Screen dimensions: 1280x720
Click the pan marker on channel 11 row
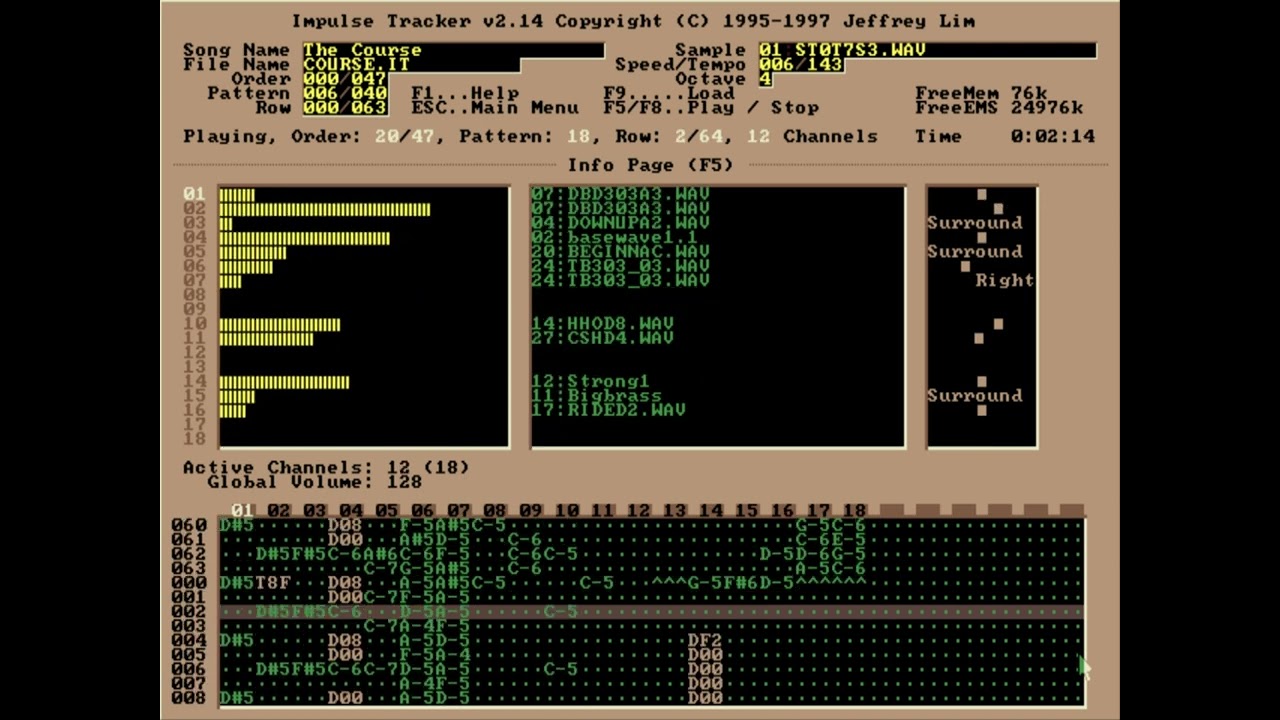(x=979, y=338)
